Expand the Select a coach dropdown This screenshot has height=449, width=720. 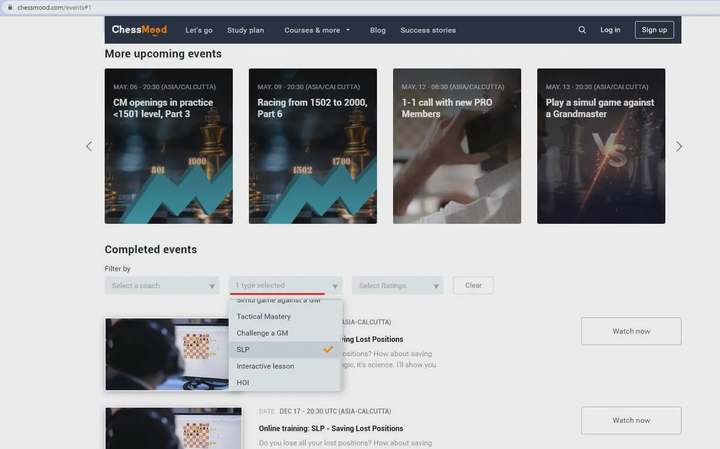[x=161, y=286]
